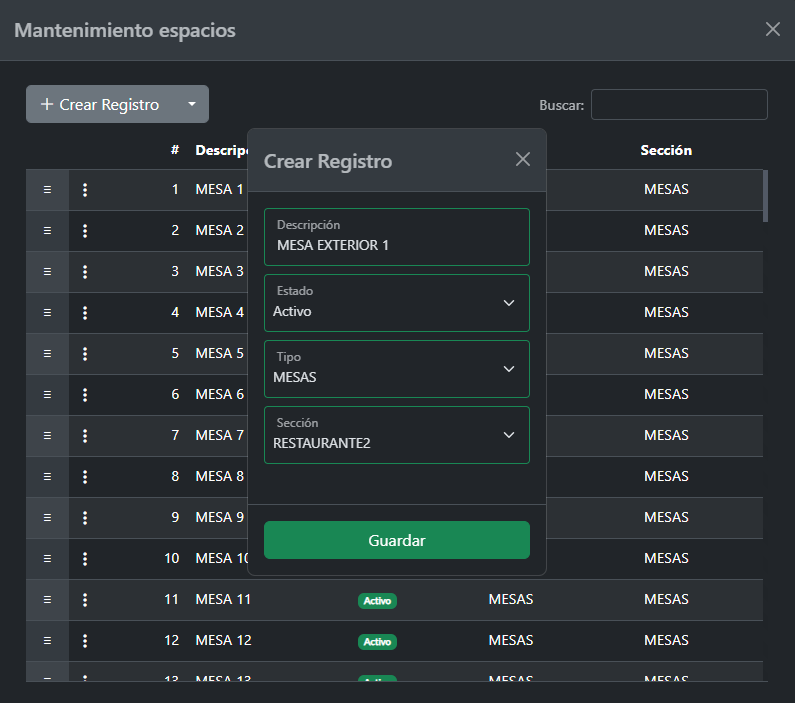Open the Sección dropdown showing RESTAURANTE2
Image resolution: width=795 pixels, height=703 pixels.
pyautogui.click(x=397, y=435)
